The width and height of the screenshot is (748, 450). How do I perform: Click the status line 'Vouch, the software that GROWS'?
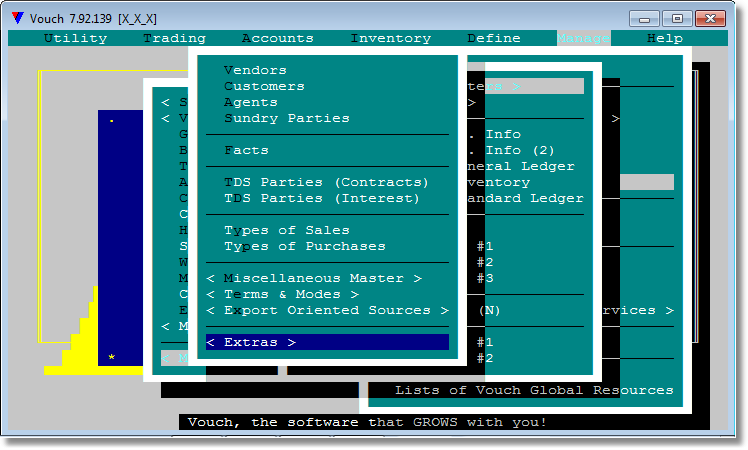[x=367, y=422]
